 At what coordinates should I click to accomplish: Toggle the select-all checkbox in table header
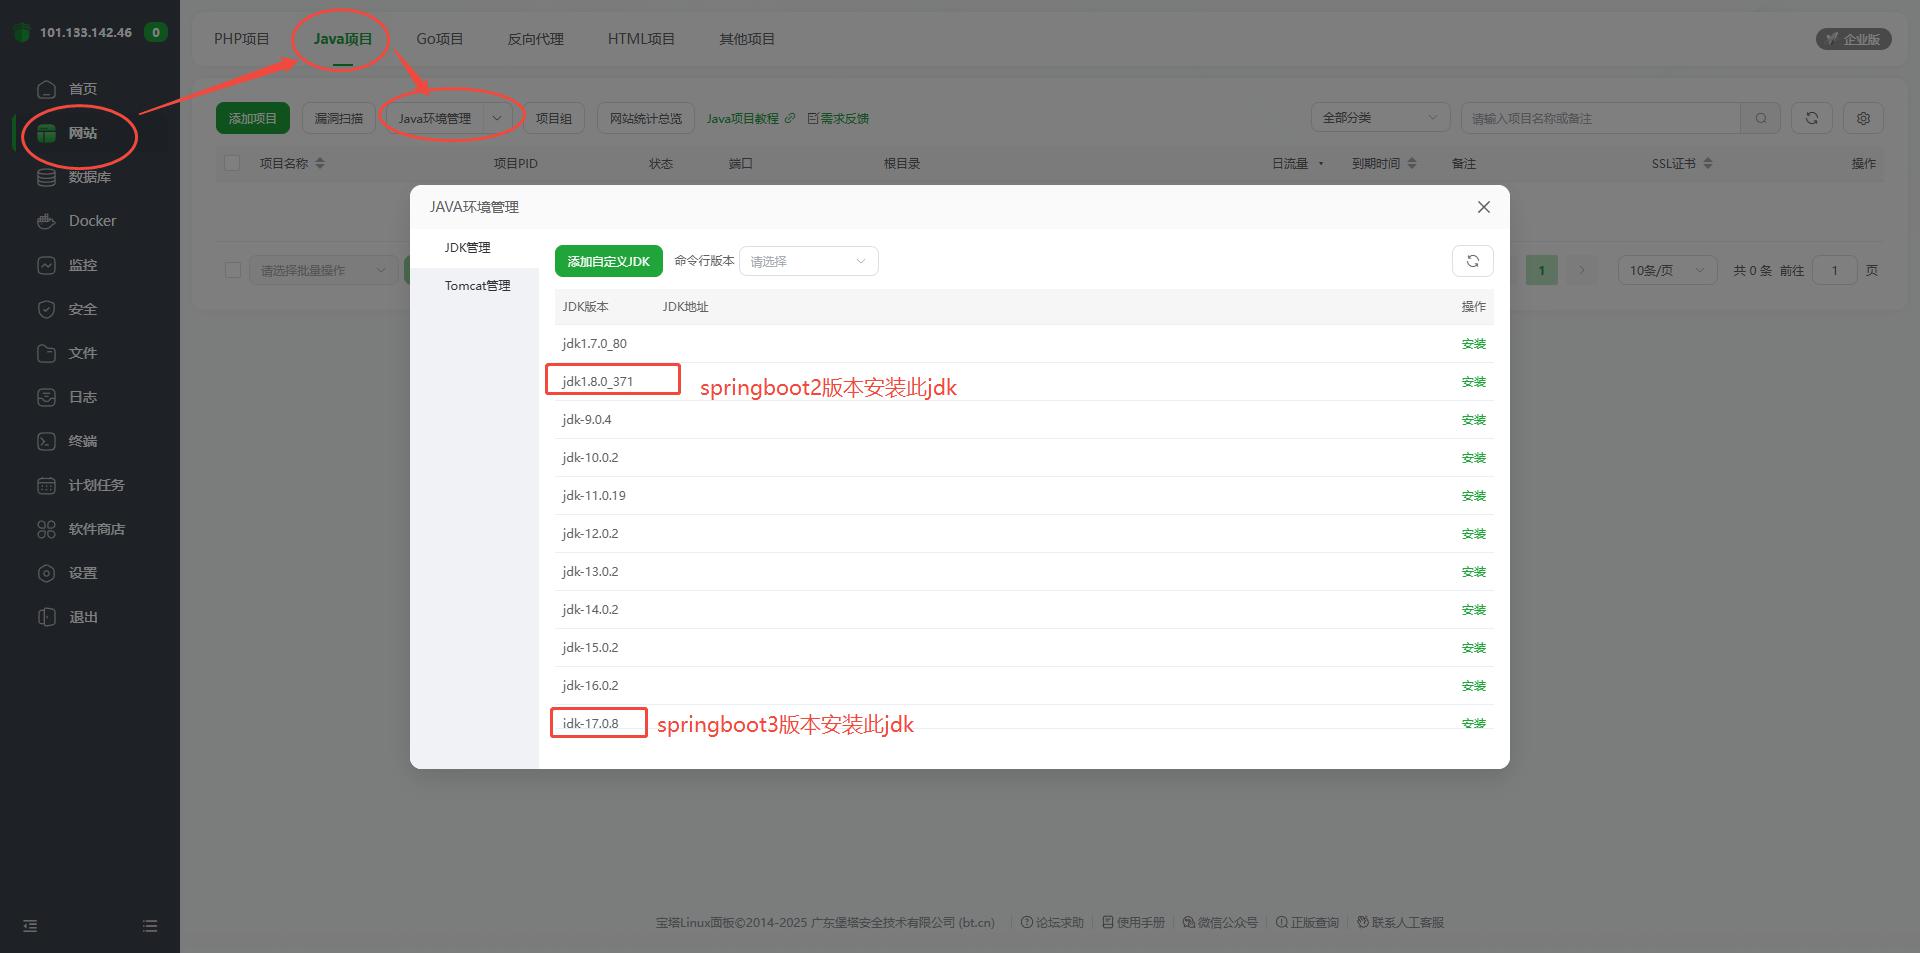(x=232, y=163)
